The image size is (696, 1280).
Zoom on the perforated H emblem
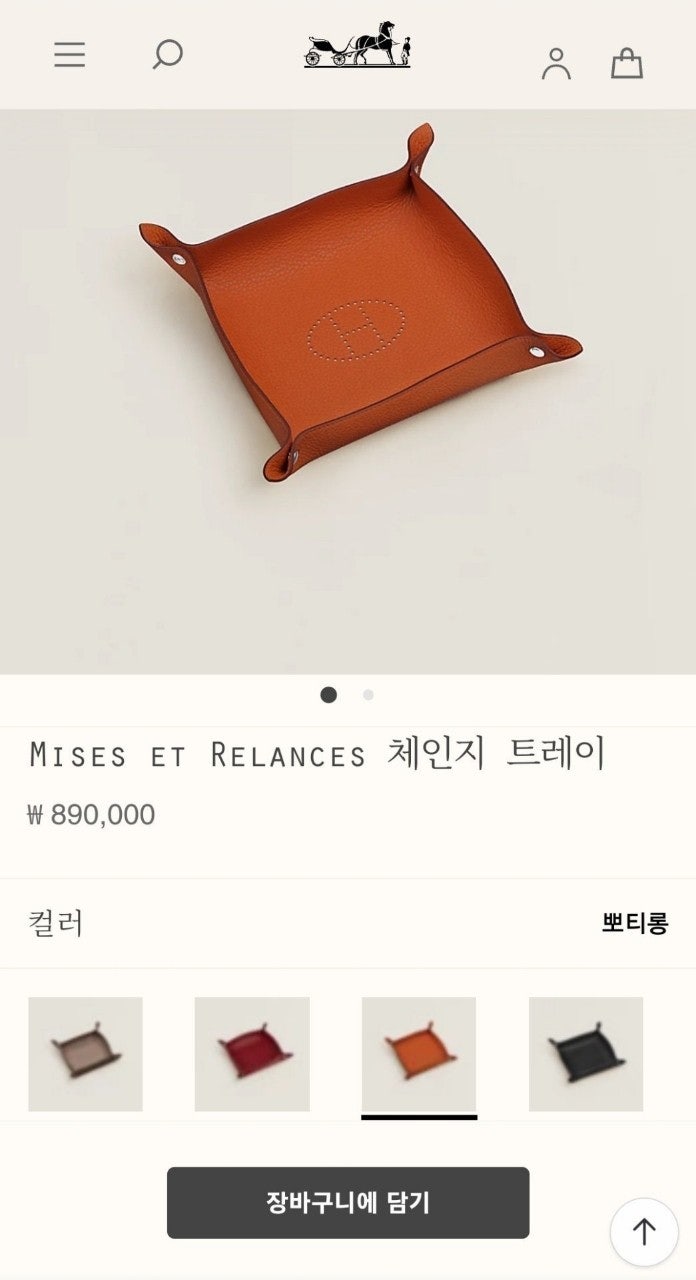(357, 330)
